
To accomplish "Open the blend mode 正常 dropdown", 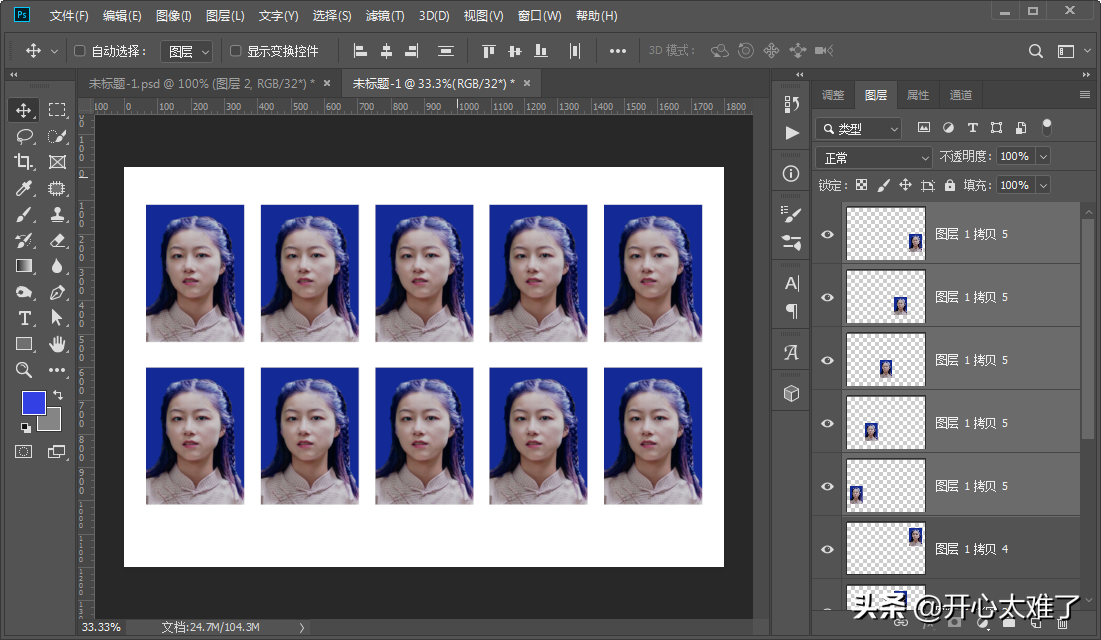I will (874, 158).
